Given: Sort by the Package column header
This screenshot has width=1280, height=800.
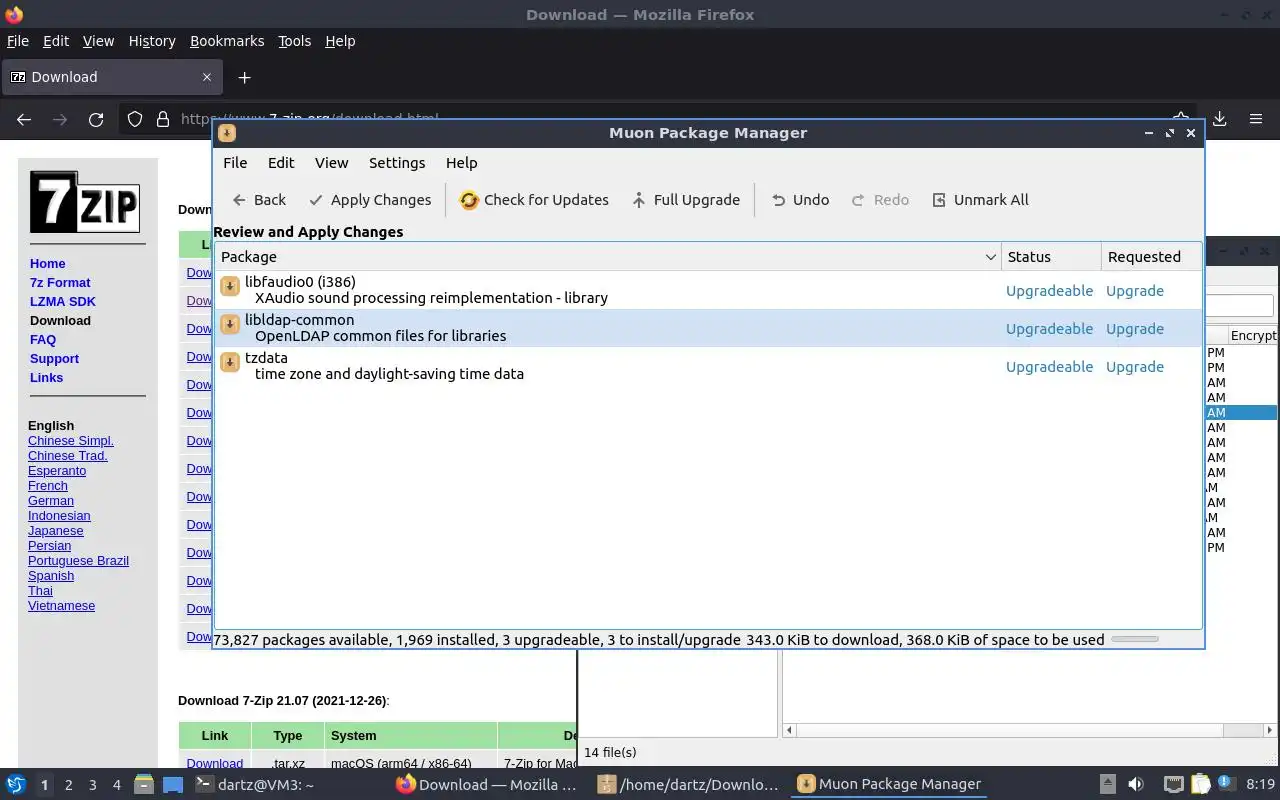Looking at the screenshot, I should coord(608,257).
